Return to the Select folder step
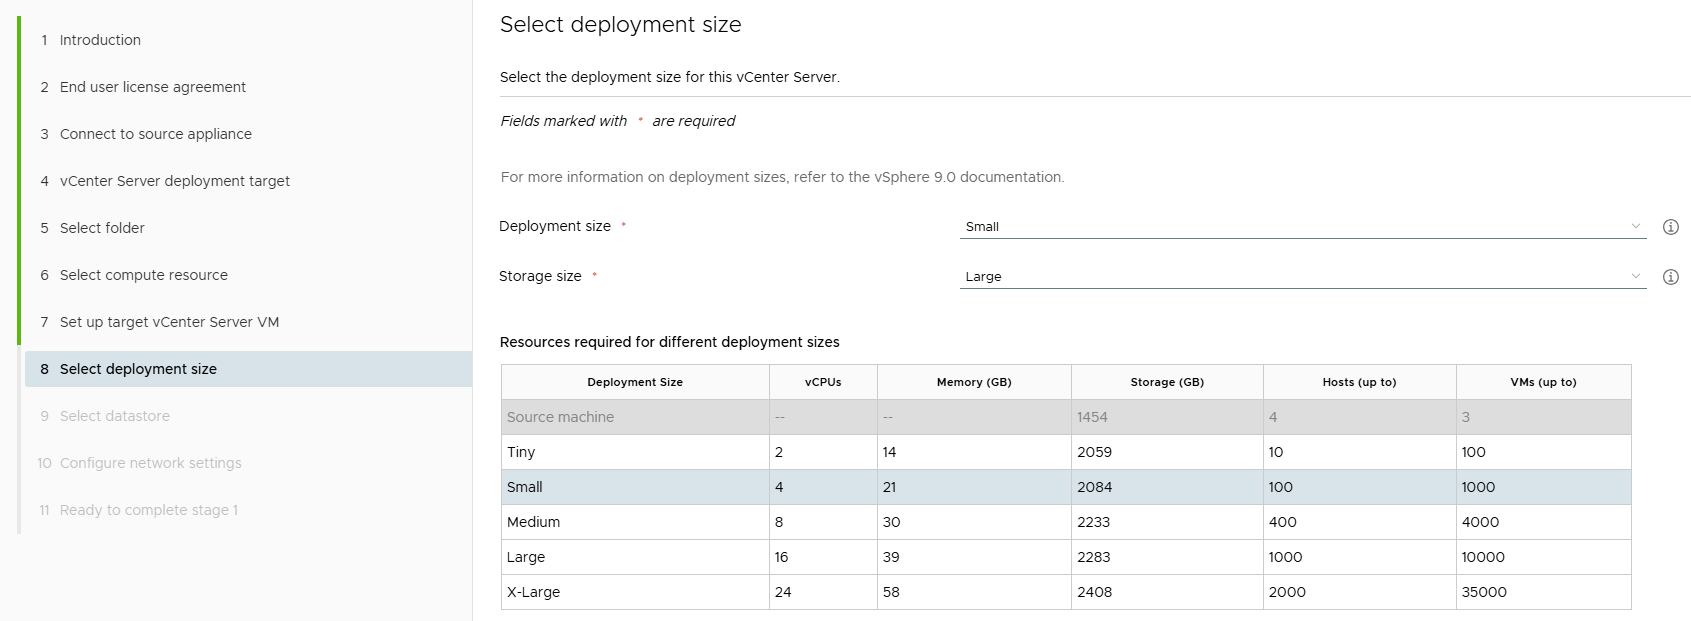 [x=102, y=228]
